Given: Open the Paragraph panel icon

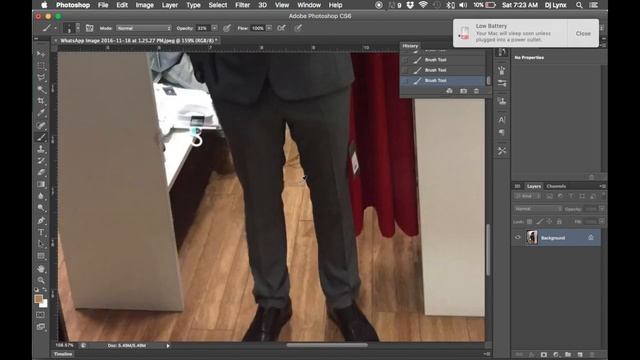Looking at the screenshot, I should [x=502, y=133].
